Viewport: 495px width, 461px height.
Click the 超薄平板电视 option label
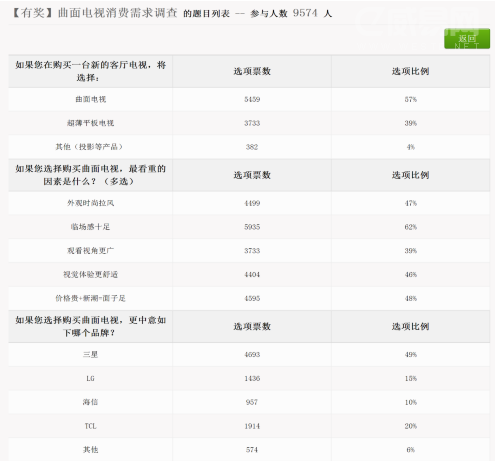[91, 123]
